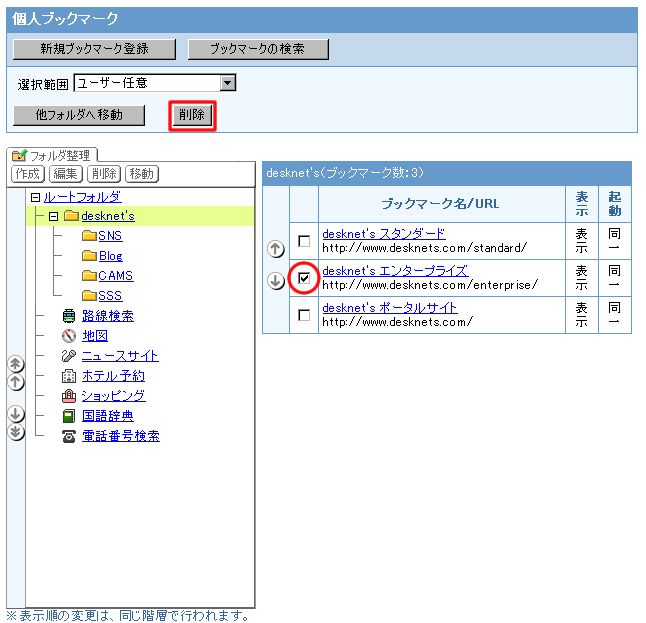
Task: Open the 国語辞典 link
Action: (x=108, y=416)
